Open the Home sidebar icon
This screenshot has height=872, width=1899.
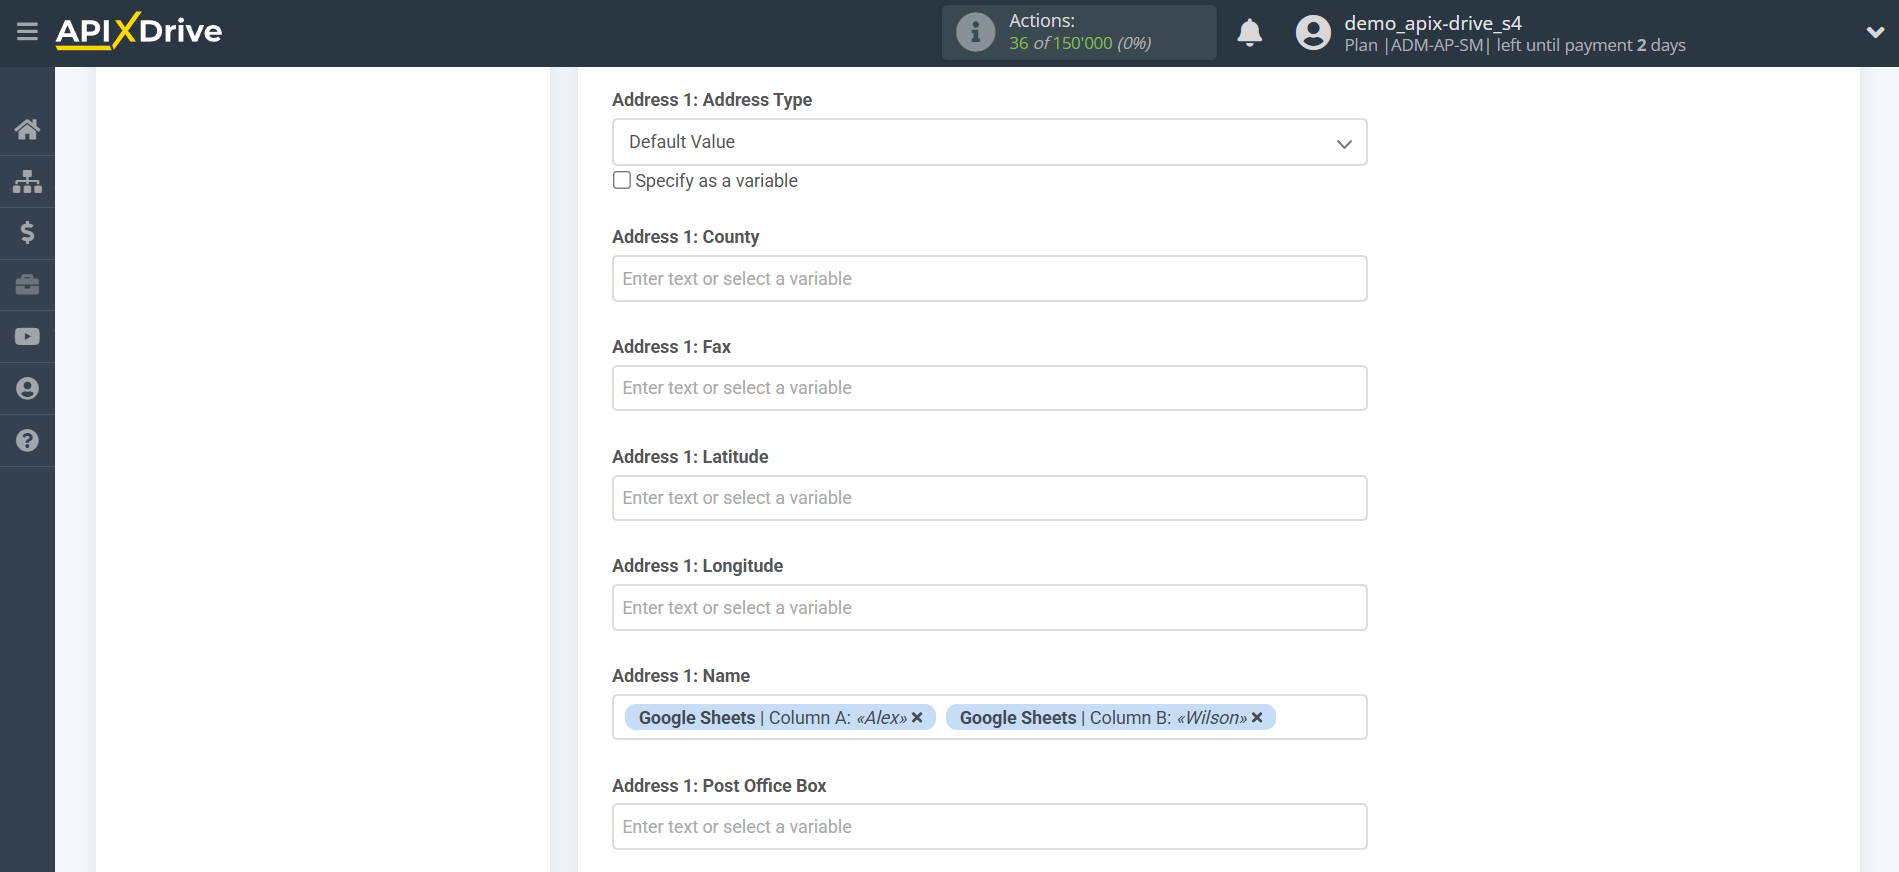click(27, 129)
